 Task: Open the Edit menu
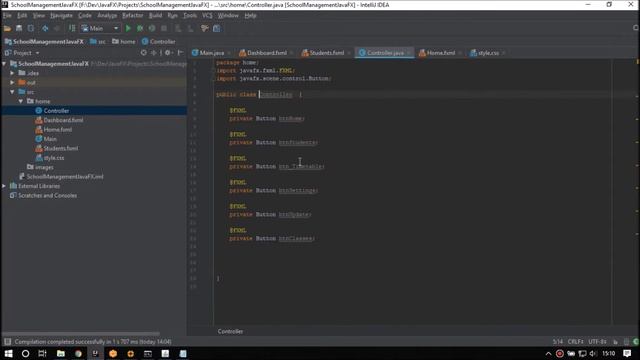point(22,16)
